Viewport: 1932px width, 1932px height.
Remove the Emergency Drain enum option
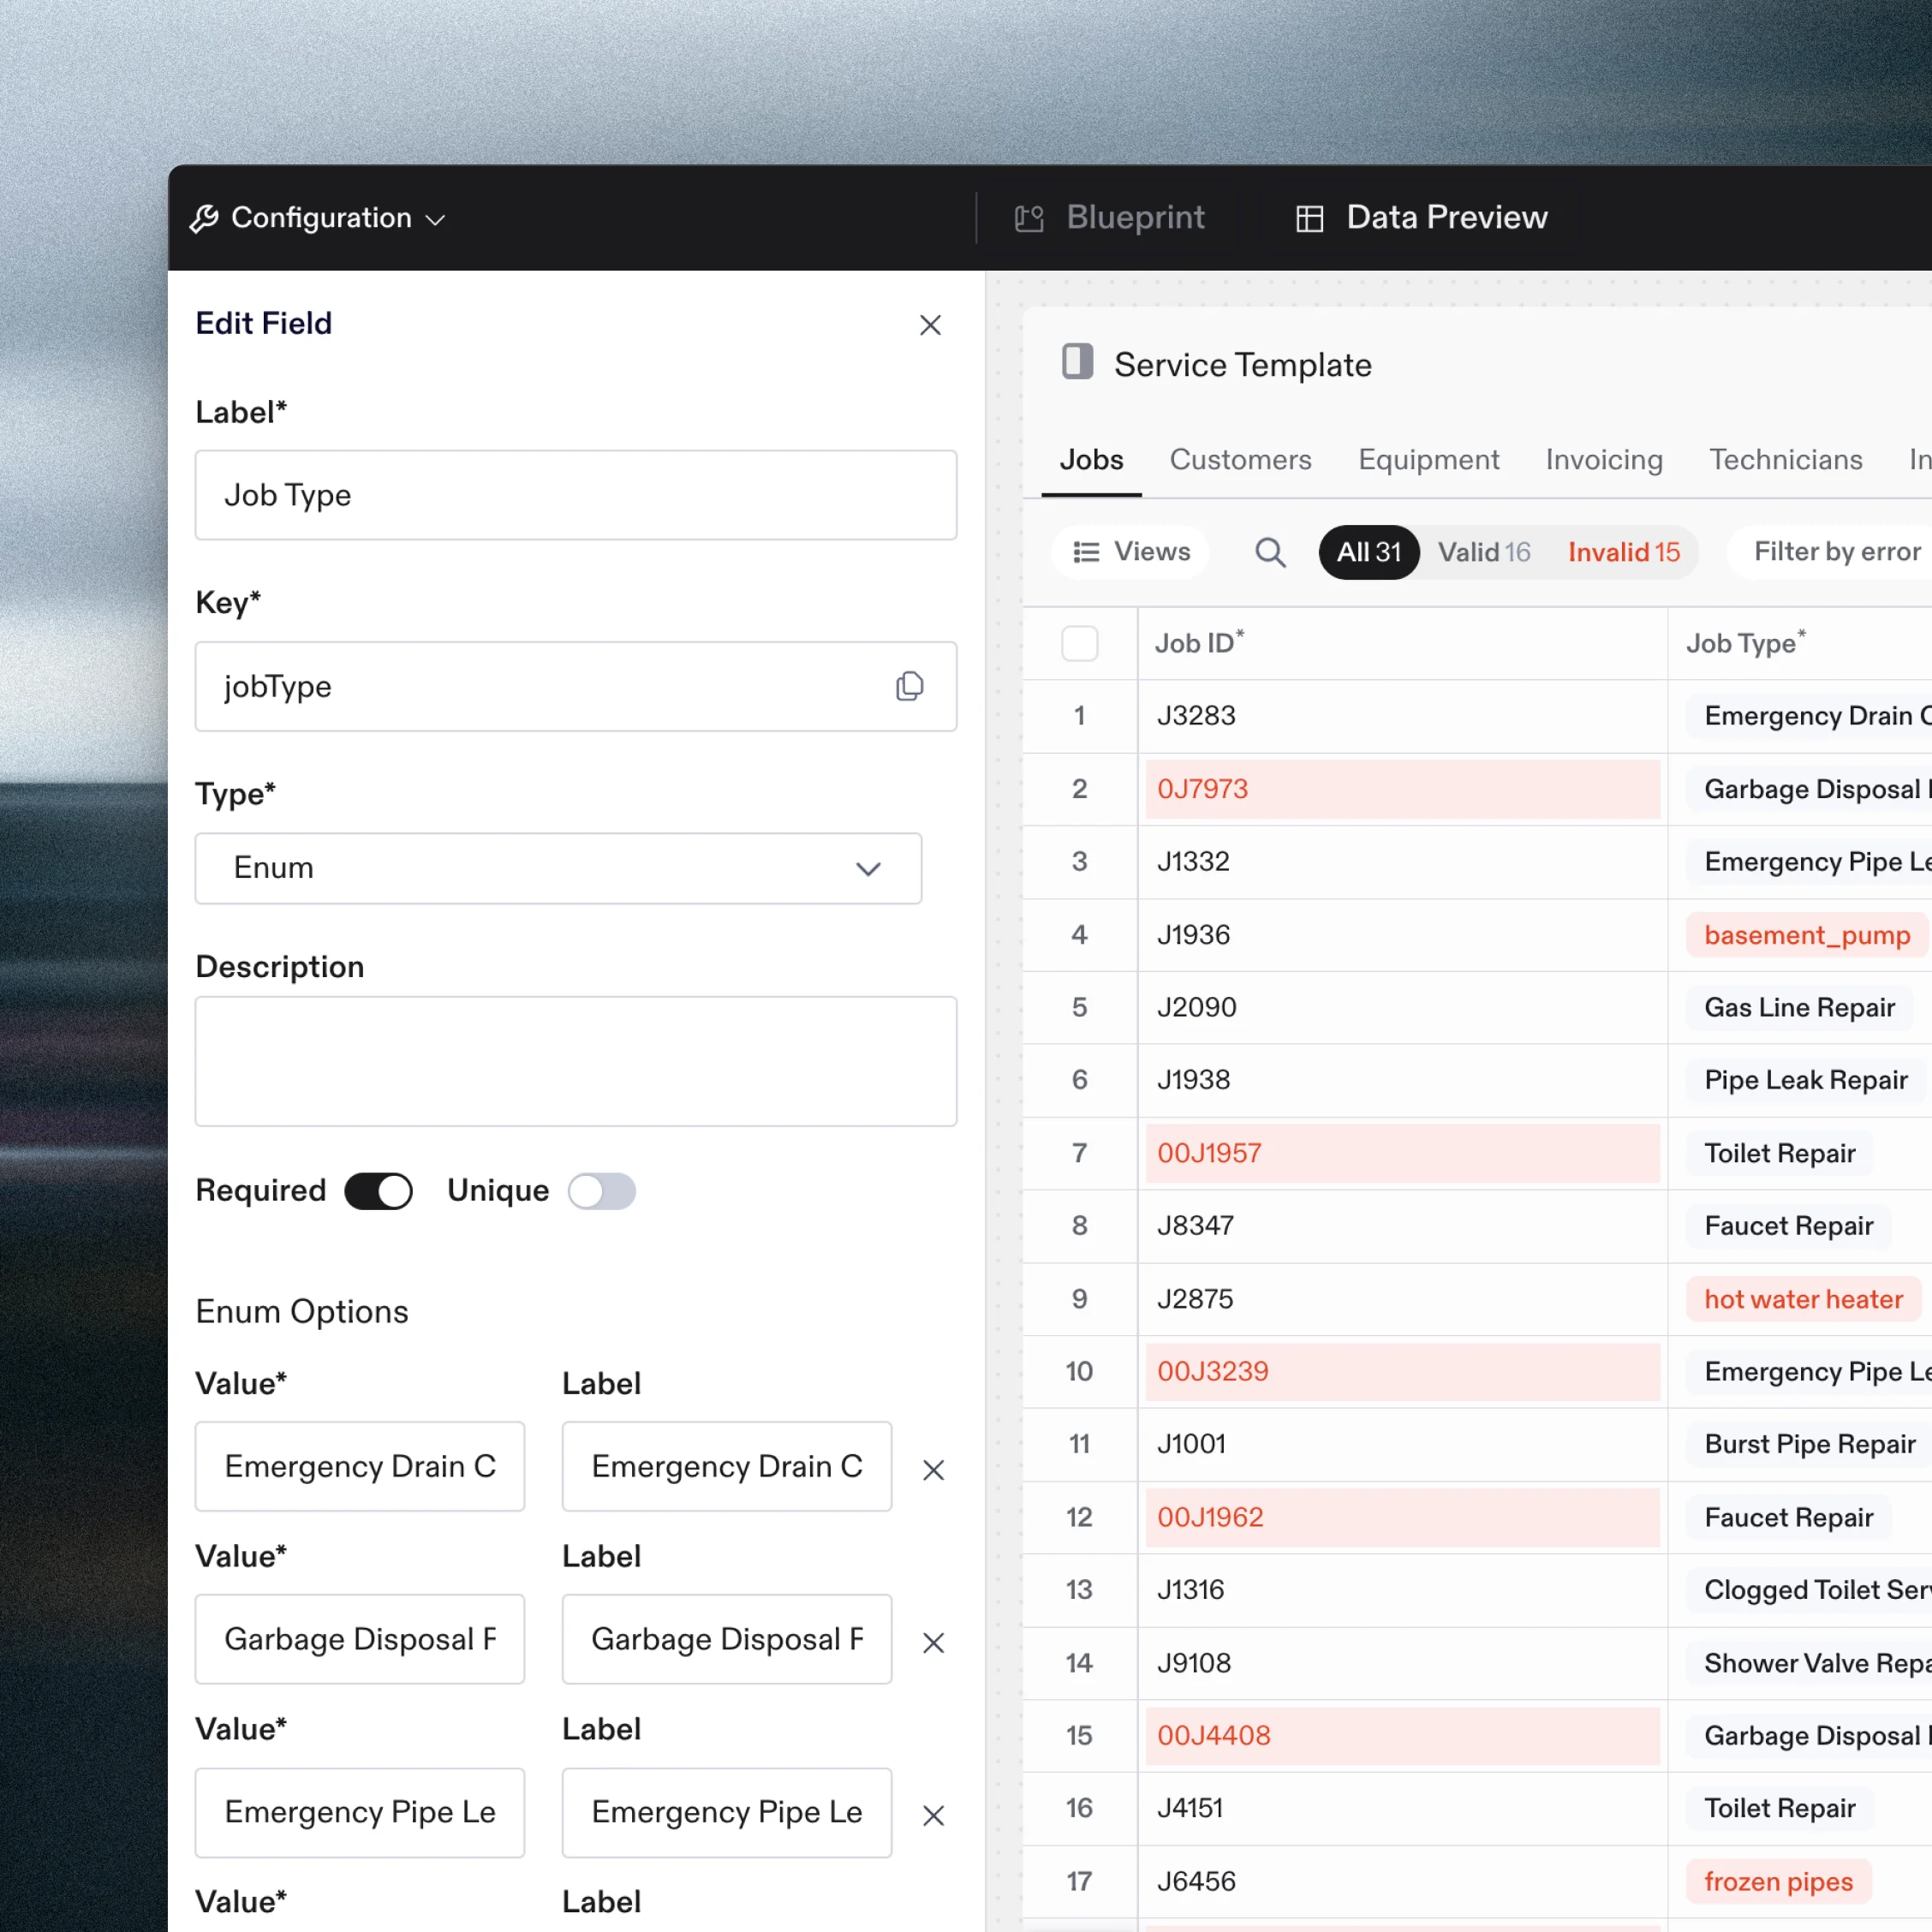(933, 1470)
